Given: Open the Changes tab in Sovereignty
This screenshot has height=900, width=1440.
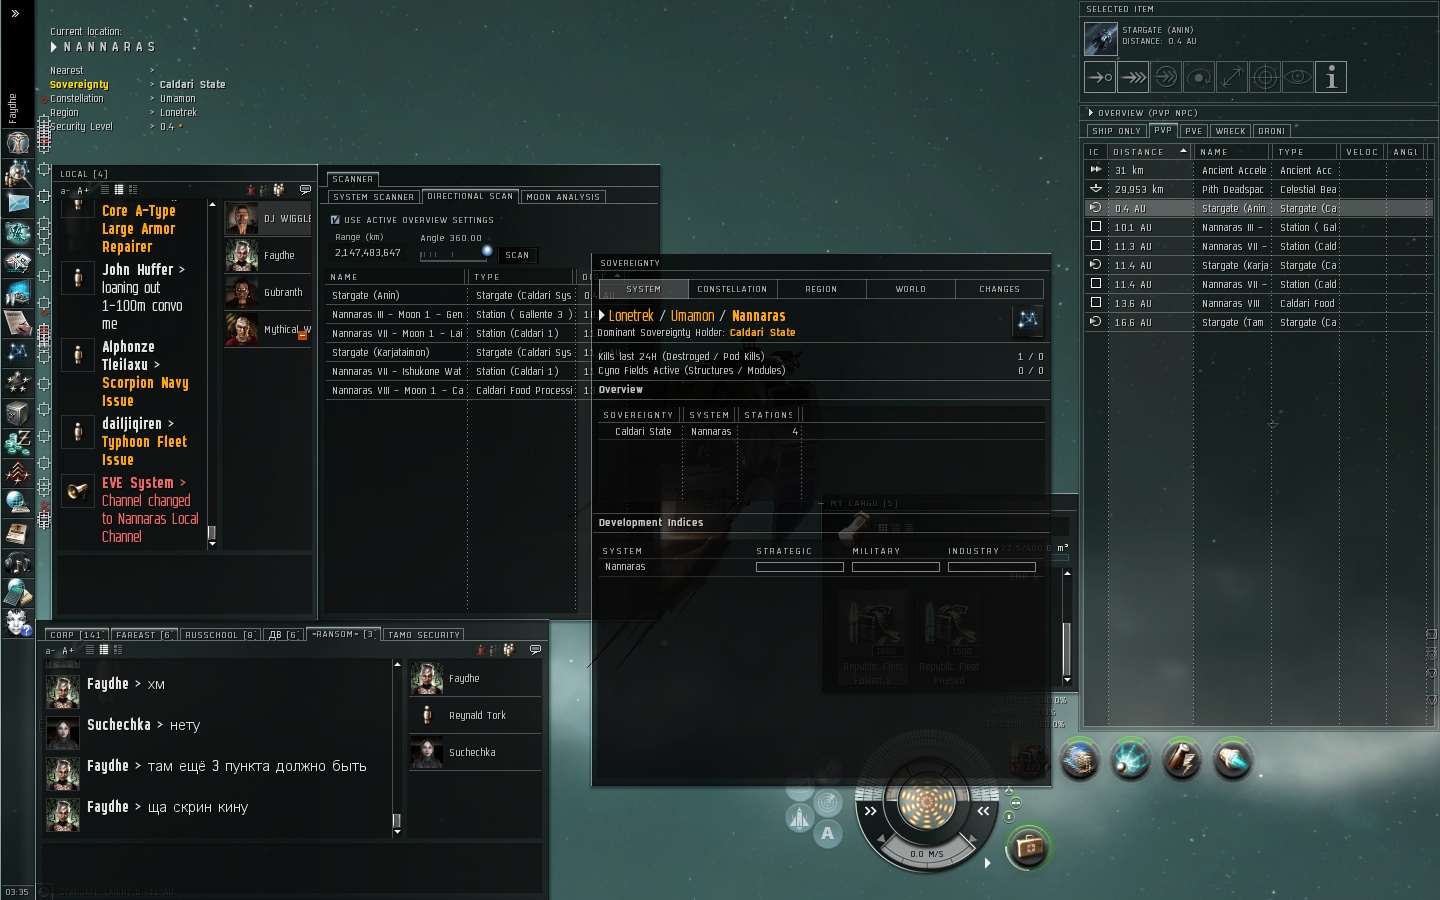Looking at the screenshot, I should [999, 289].
